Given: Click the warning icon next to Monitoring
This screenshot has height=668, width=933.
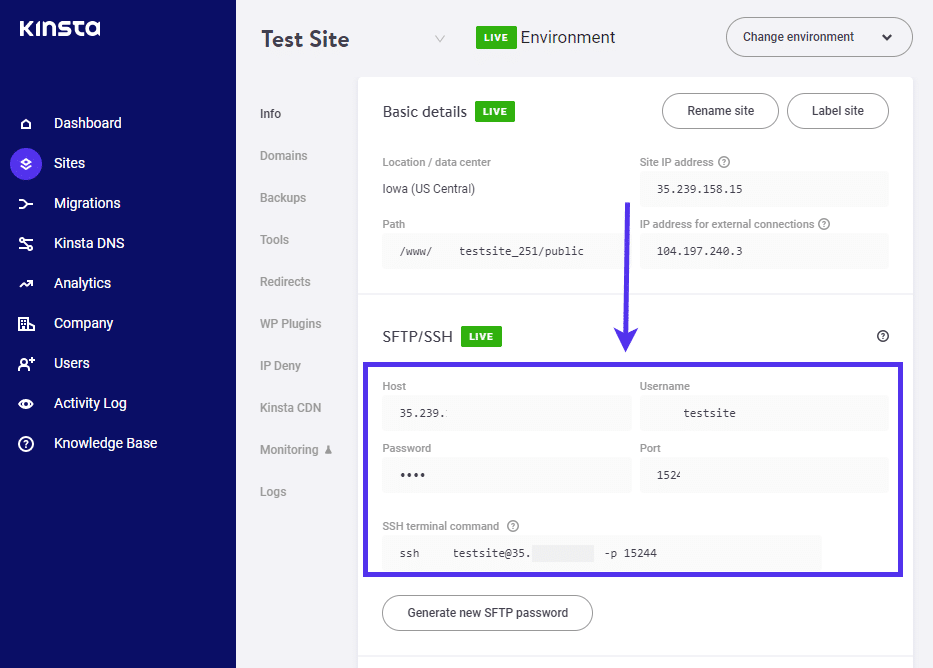Looking at the screenshot, I should click(330, 450).
